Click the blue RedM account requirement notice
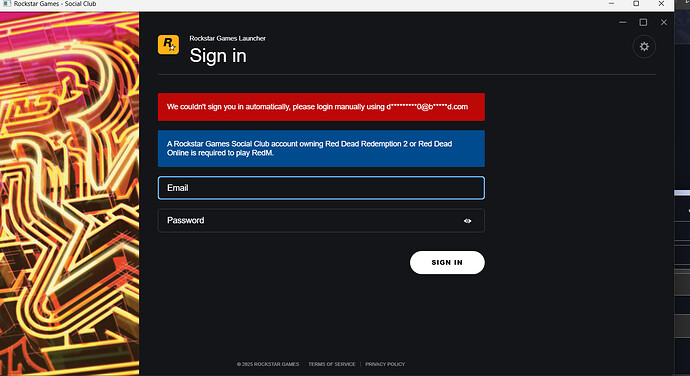 click(x=321, y=148)
